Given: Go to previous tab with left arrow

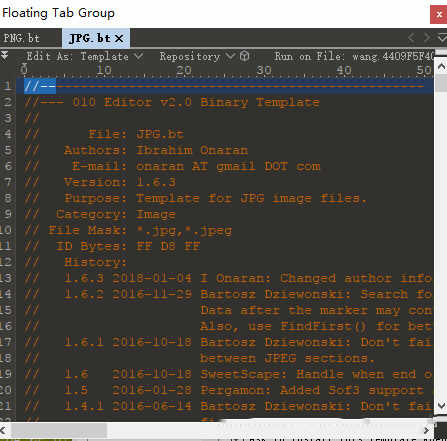Looking at the screenshot, I should (x=411, y=37).
